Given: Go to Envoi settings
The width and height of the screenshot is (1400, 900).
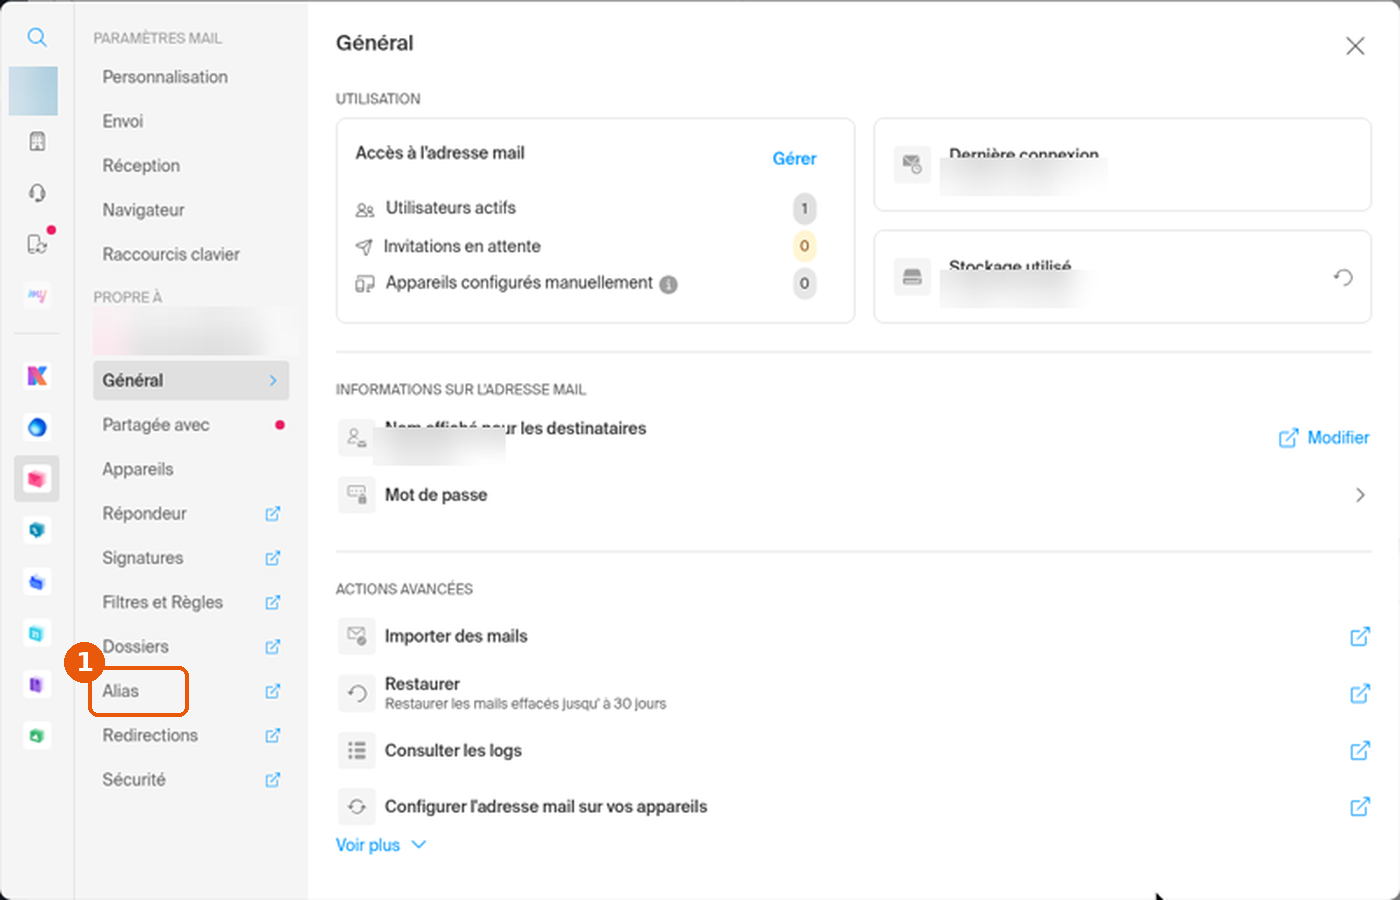Looking at the screenshot, I should 123,121.
